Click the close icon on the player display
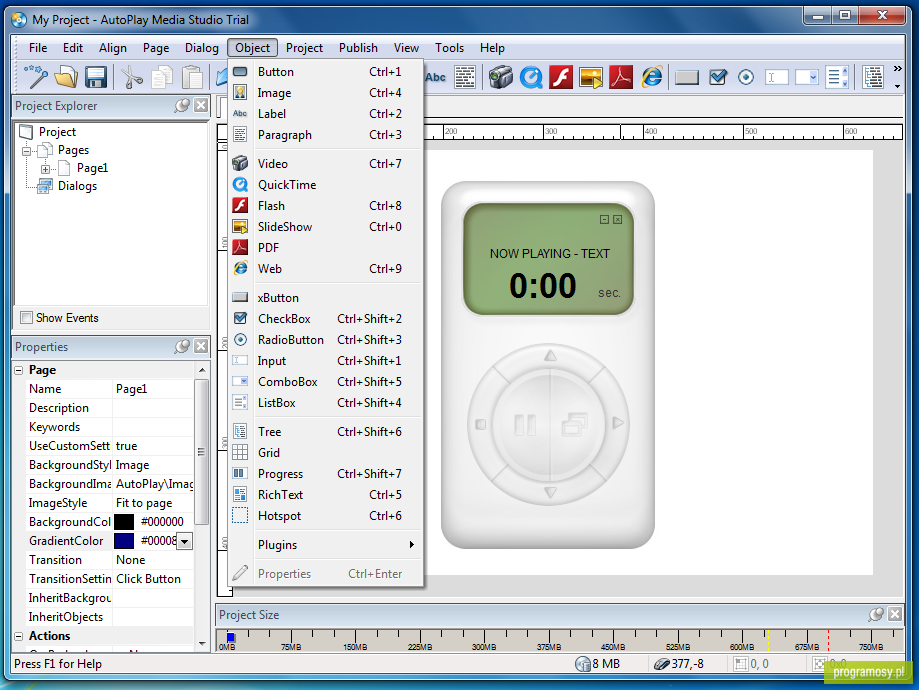Viewport: 919px width, 690px height. tap(618, 219)
